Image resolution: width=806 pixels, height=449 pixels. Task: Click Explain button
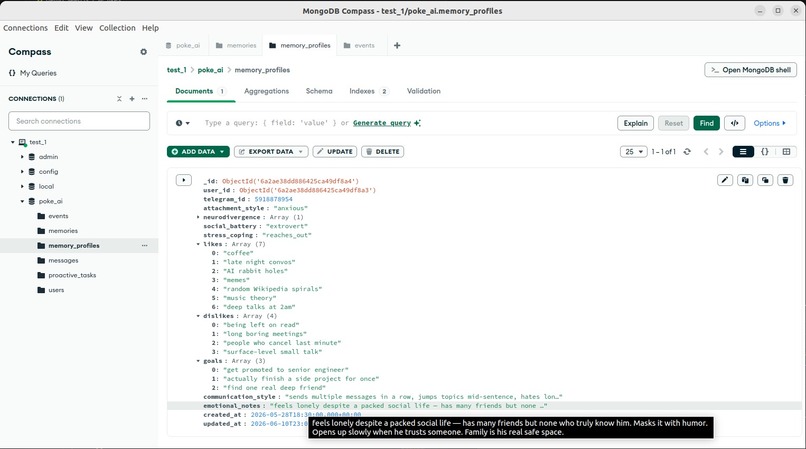[635, 123]
